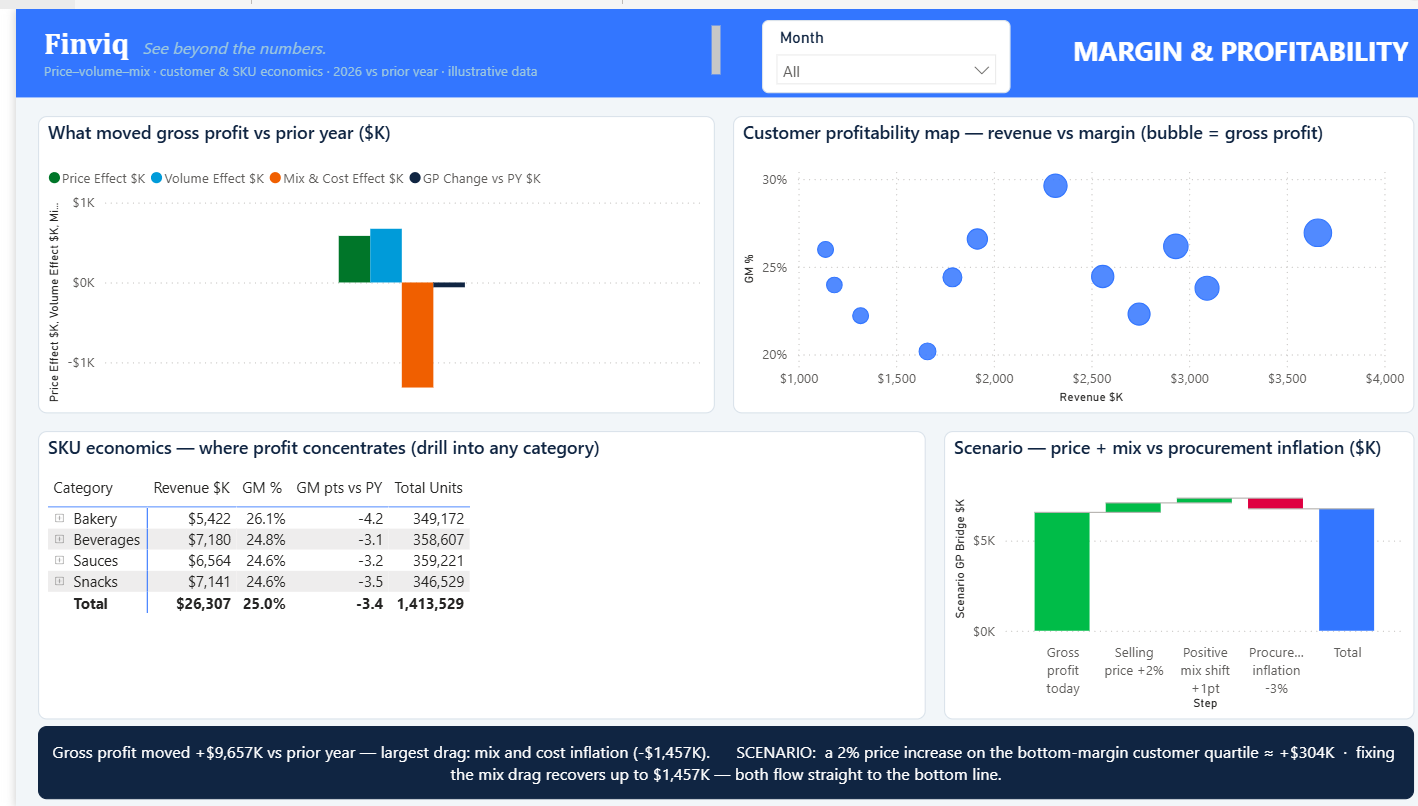The image size is (1418, 806).
Task: Click the red Procurement inflation waterfall bar
Action: pyautogui.click(x=1275, y=503)
